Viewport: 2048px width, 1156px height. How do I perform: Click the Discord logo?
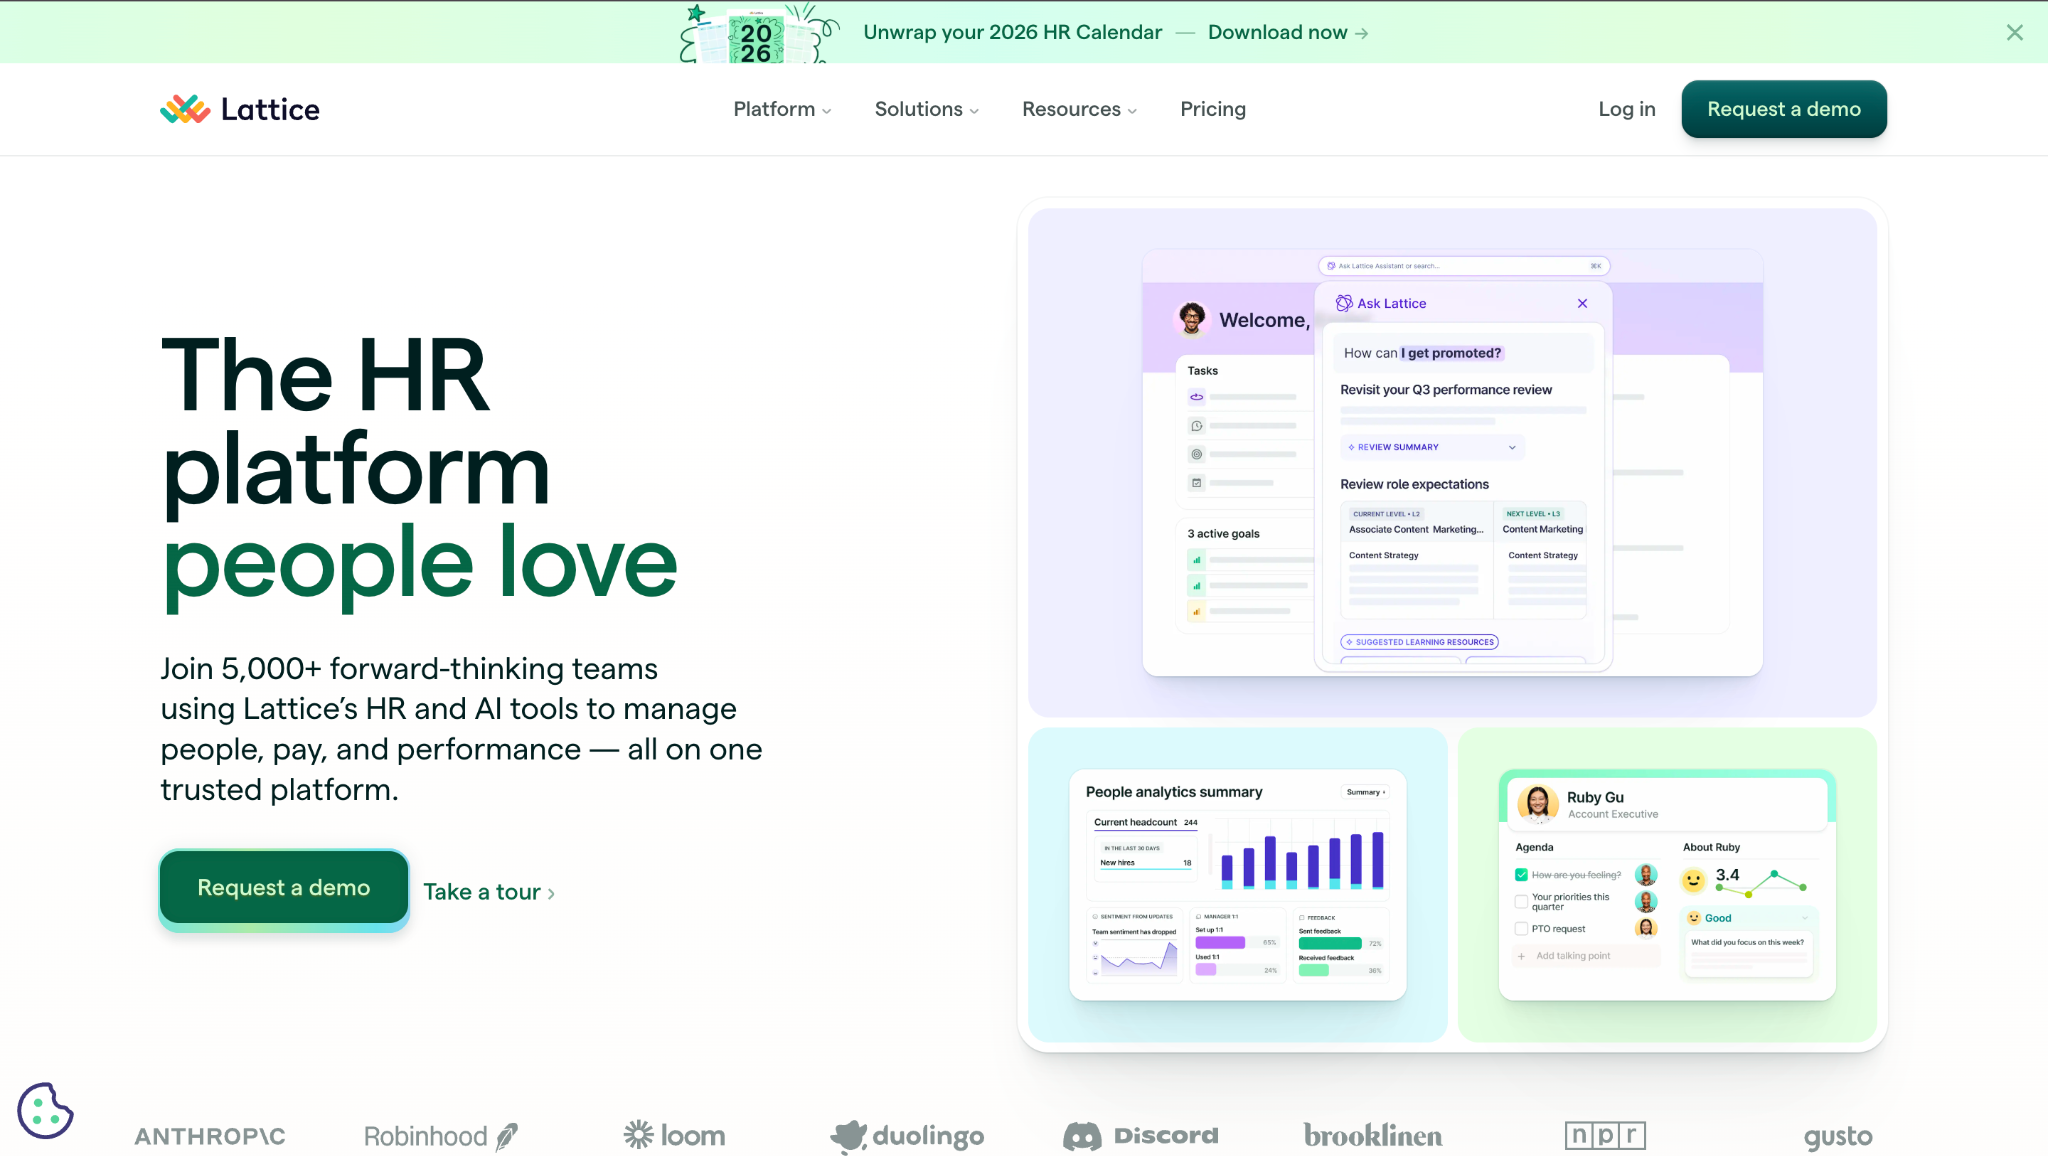tap(1141, 1136)
